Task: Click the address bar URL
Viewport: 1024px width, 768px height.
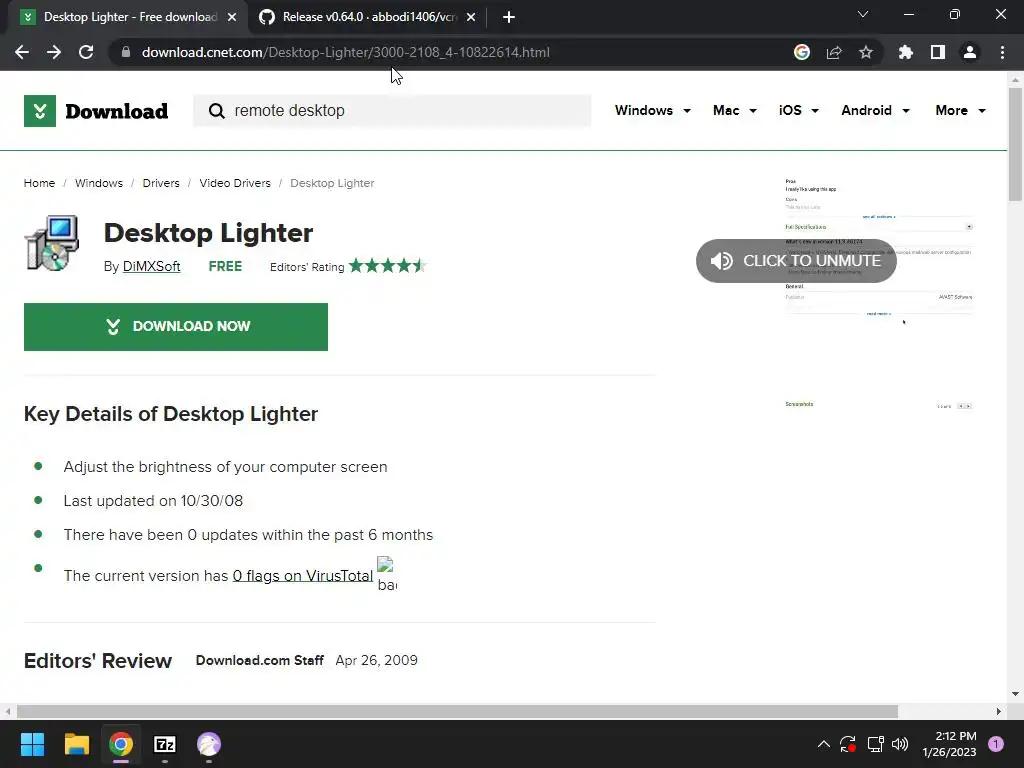Action: 345,52
